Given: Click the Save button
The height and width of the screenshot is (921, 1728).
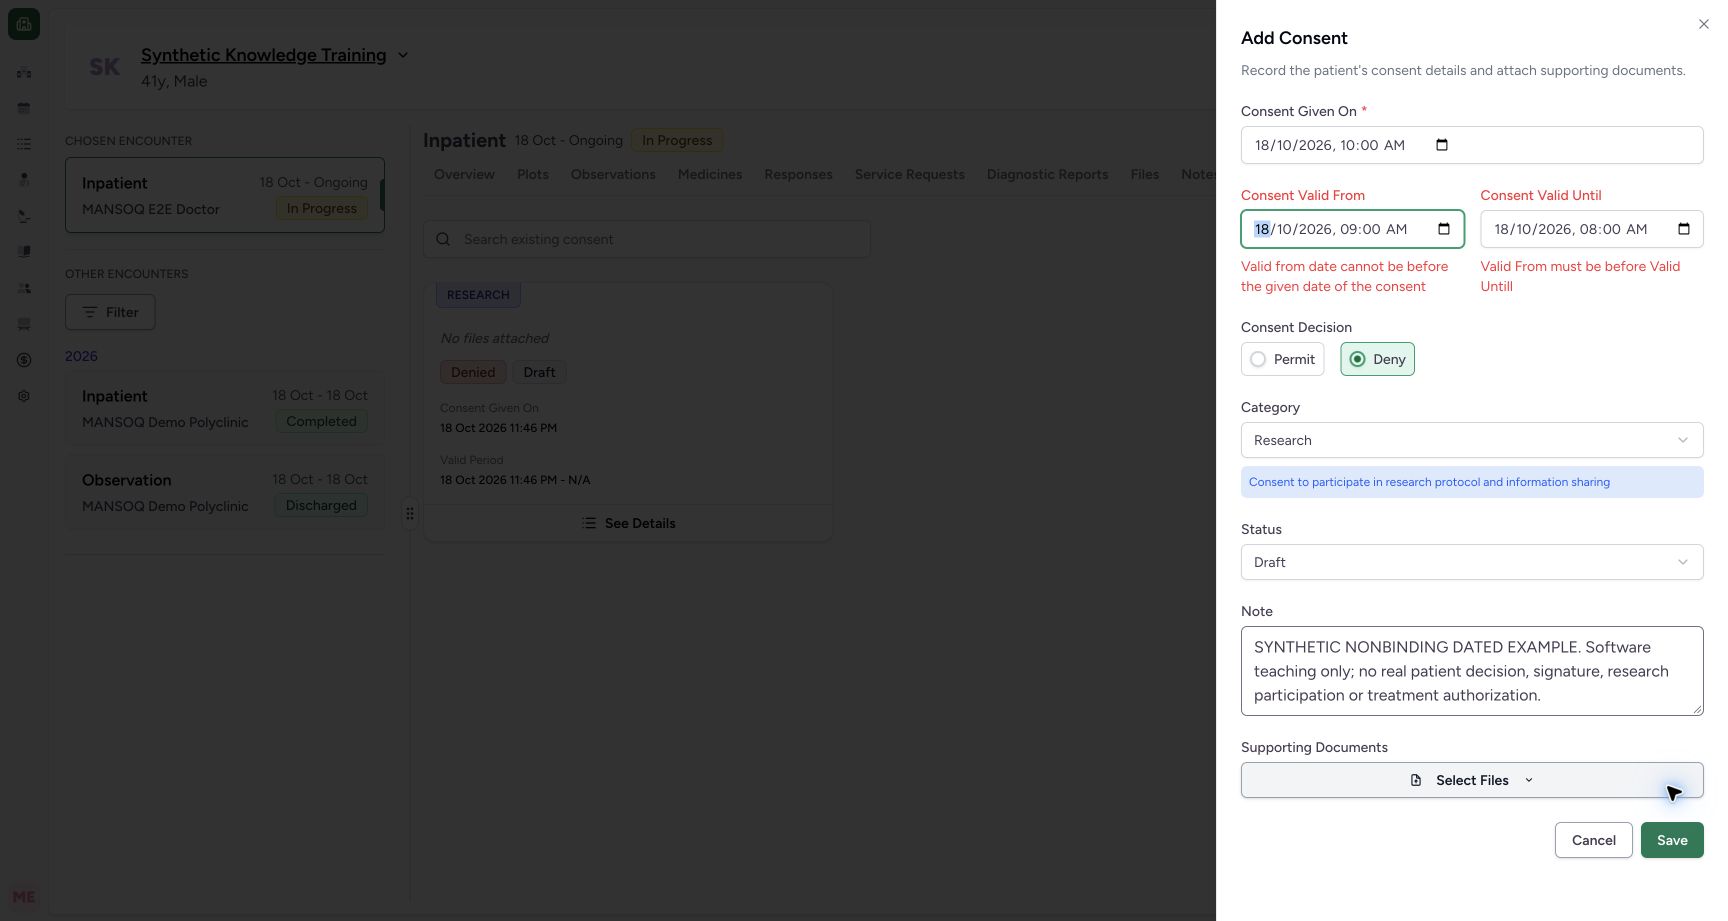Looking at the screenshot, I should coord(1672,840).
